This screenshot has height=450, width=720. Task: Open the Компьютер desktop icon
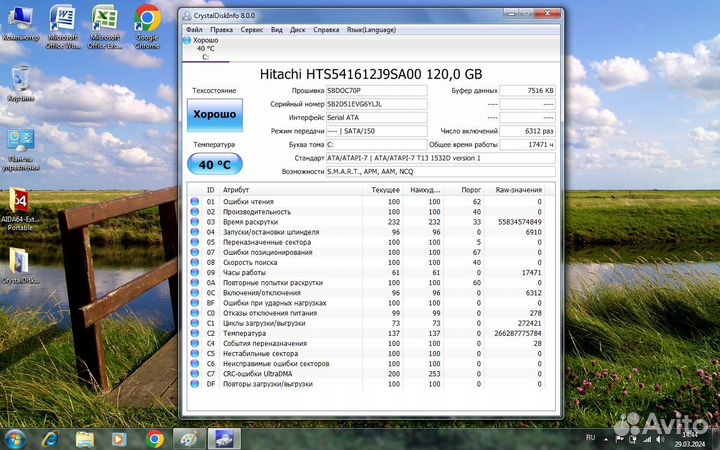20,23
